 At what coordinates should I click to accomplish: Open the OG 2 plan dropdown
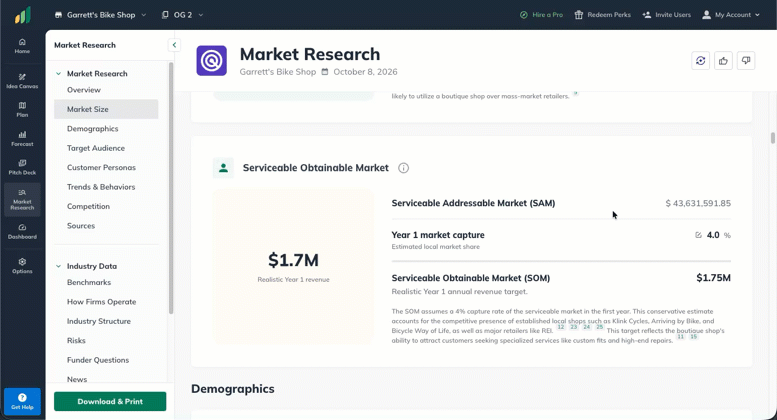182,15
